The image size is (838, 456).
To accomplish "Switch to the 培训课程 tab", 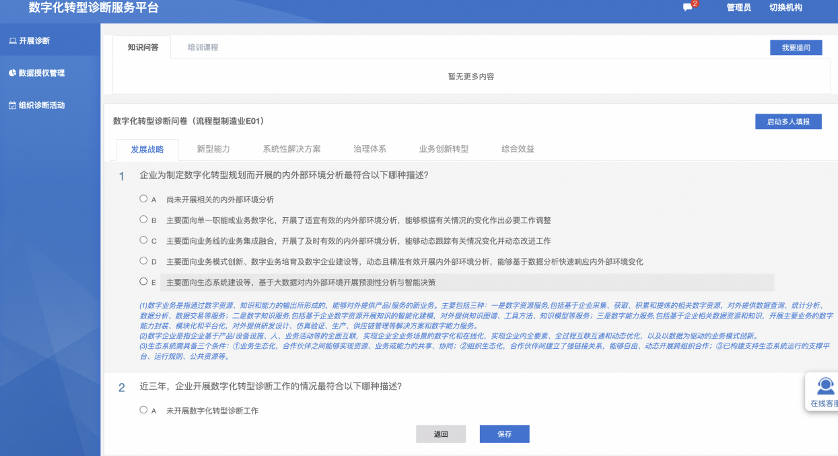I will coord(203,47).
